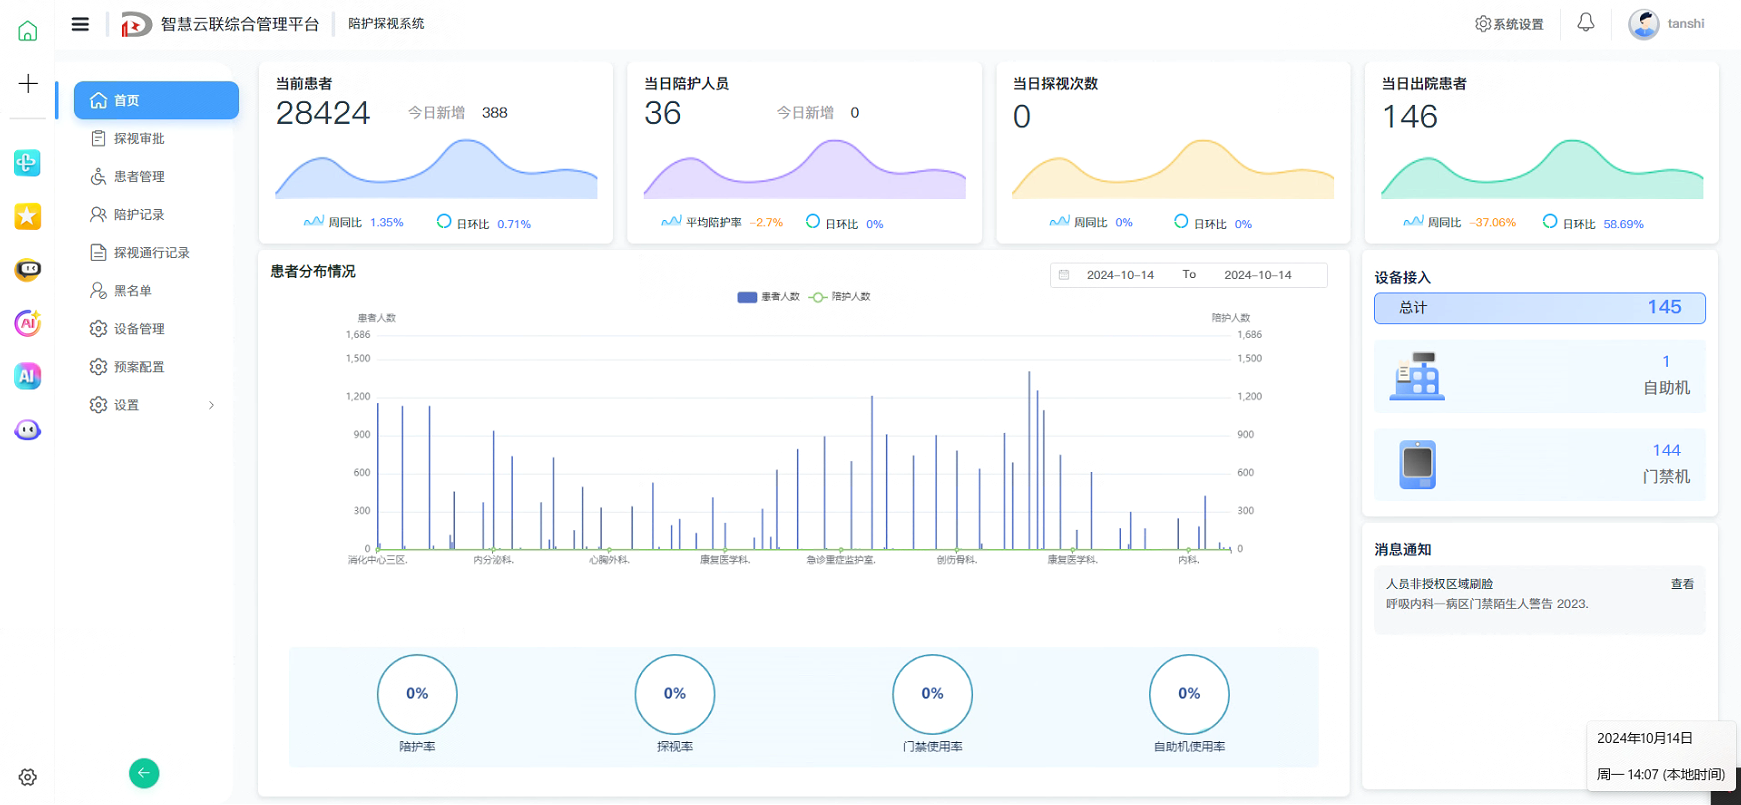Image resolution: width=1741 pixels, height=805 pixels.
Task: Click the 总计 145 device summary bar
Action: [1539, 308]
